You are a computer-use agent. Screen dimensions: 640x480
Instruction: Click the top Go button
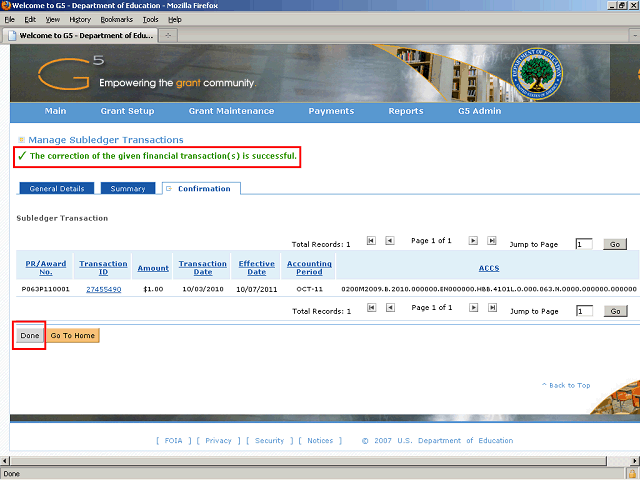pyautogui.click(x=615, y=244)
